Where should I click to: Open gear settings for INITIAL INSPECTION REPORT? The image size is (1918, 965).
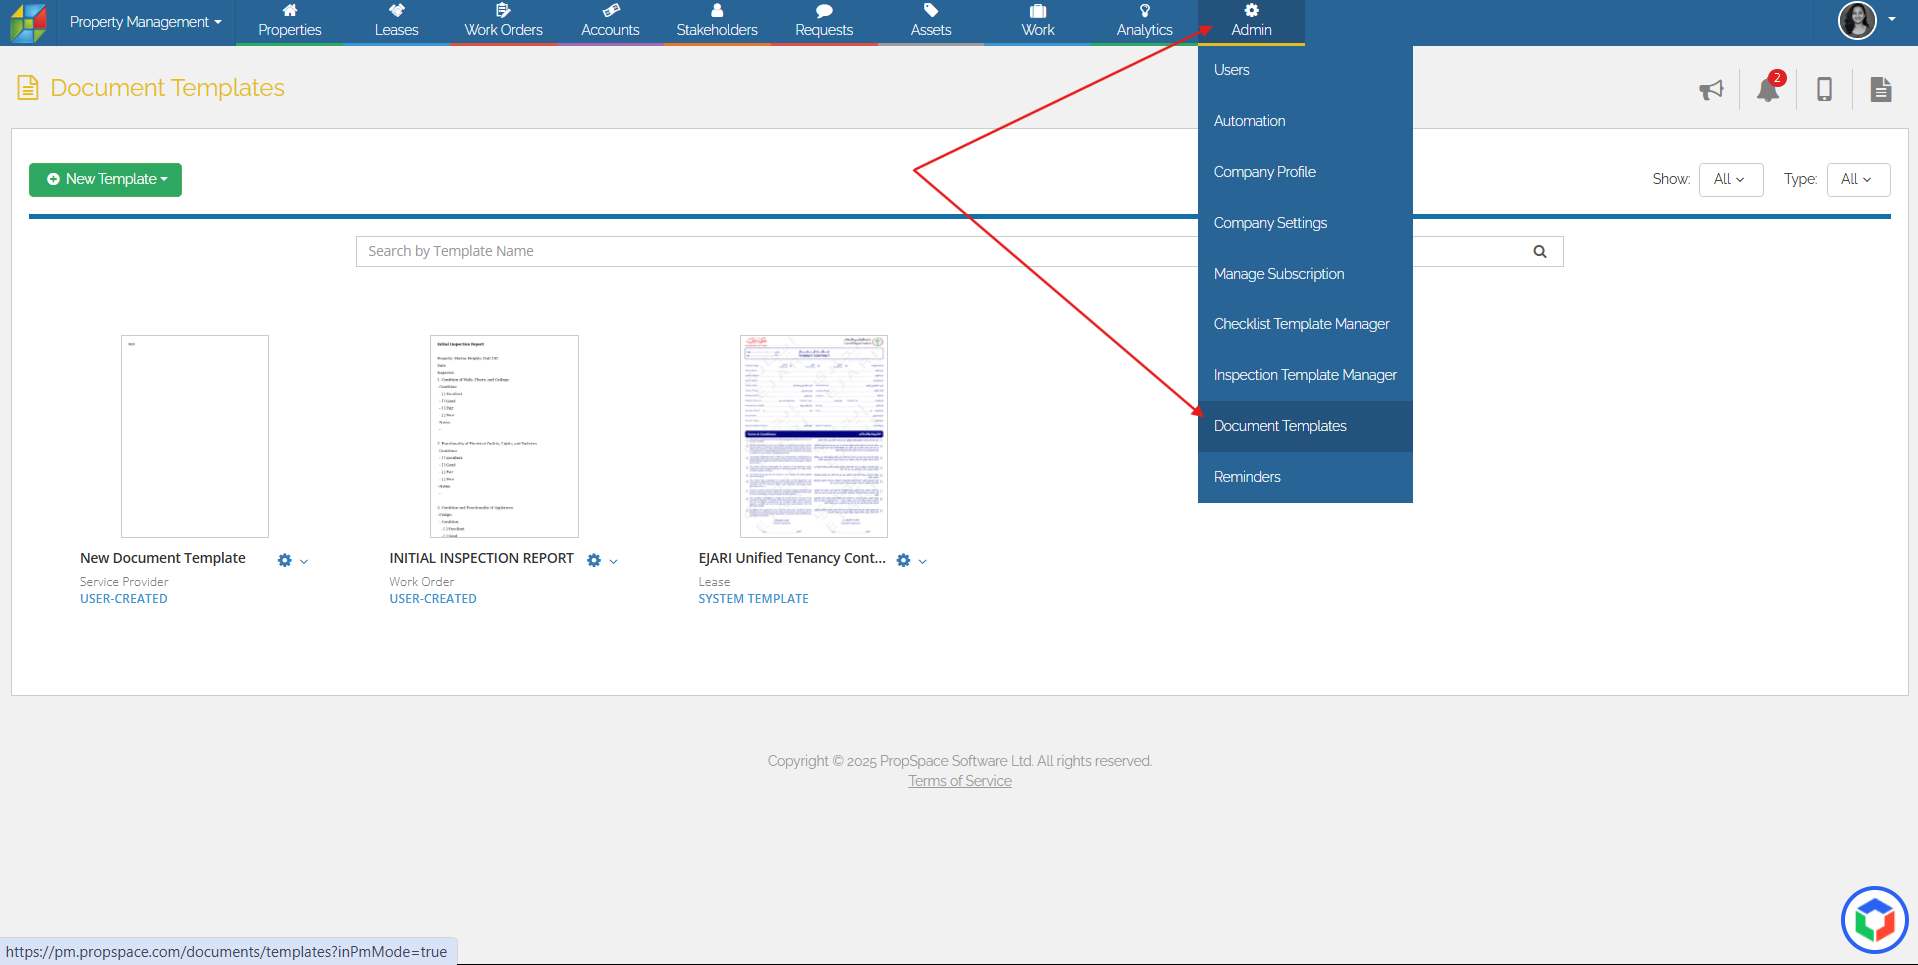594,561
